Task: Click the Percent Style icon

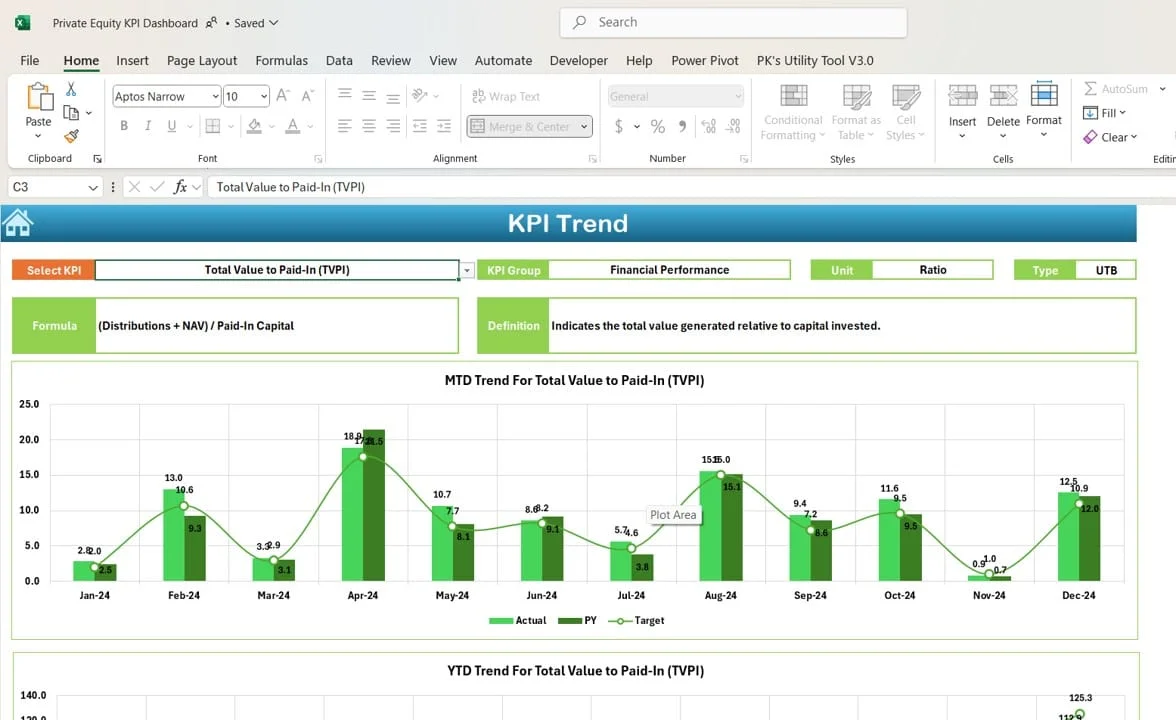Action: tap(657, 126)
